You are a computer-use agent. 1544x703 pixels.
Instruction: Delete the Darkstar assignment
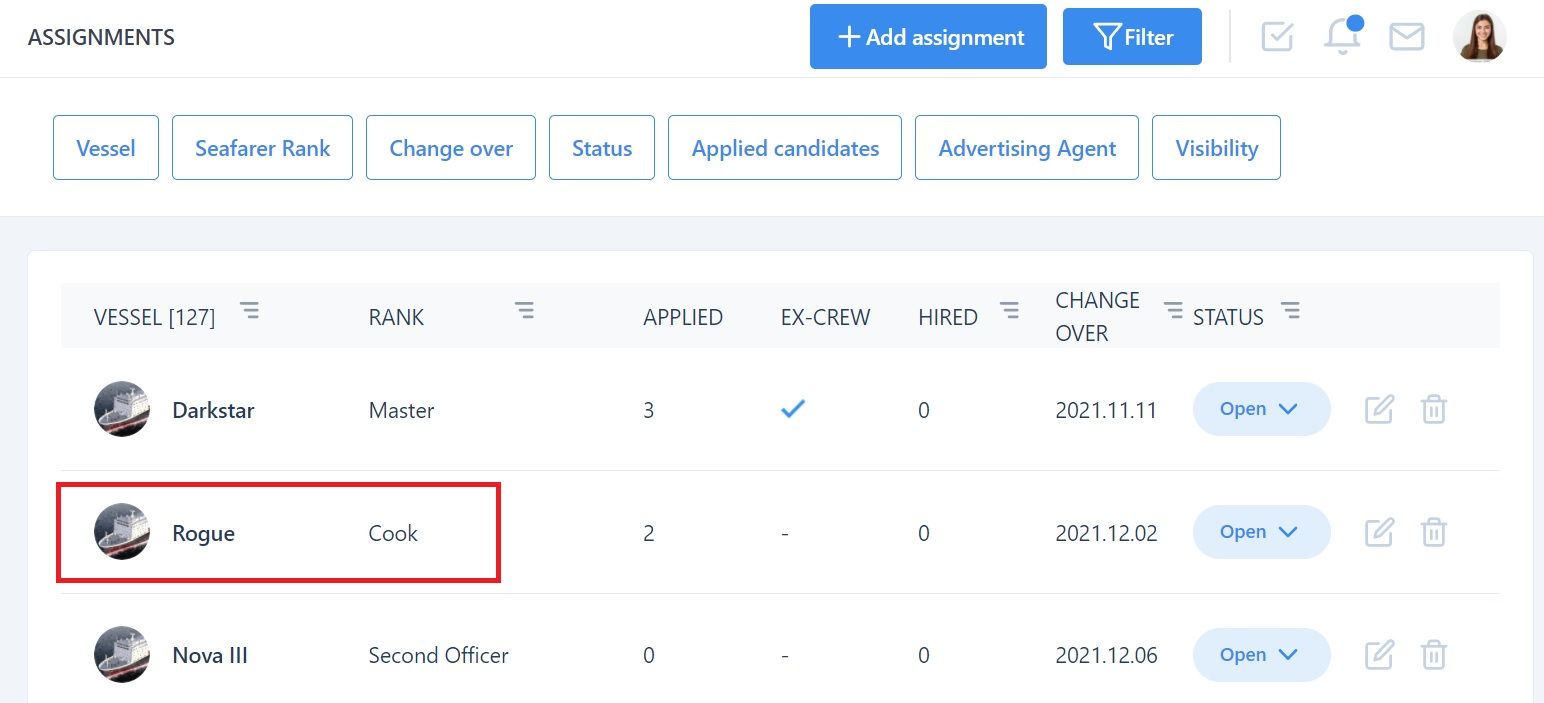click(x=1434, y=409)
